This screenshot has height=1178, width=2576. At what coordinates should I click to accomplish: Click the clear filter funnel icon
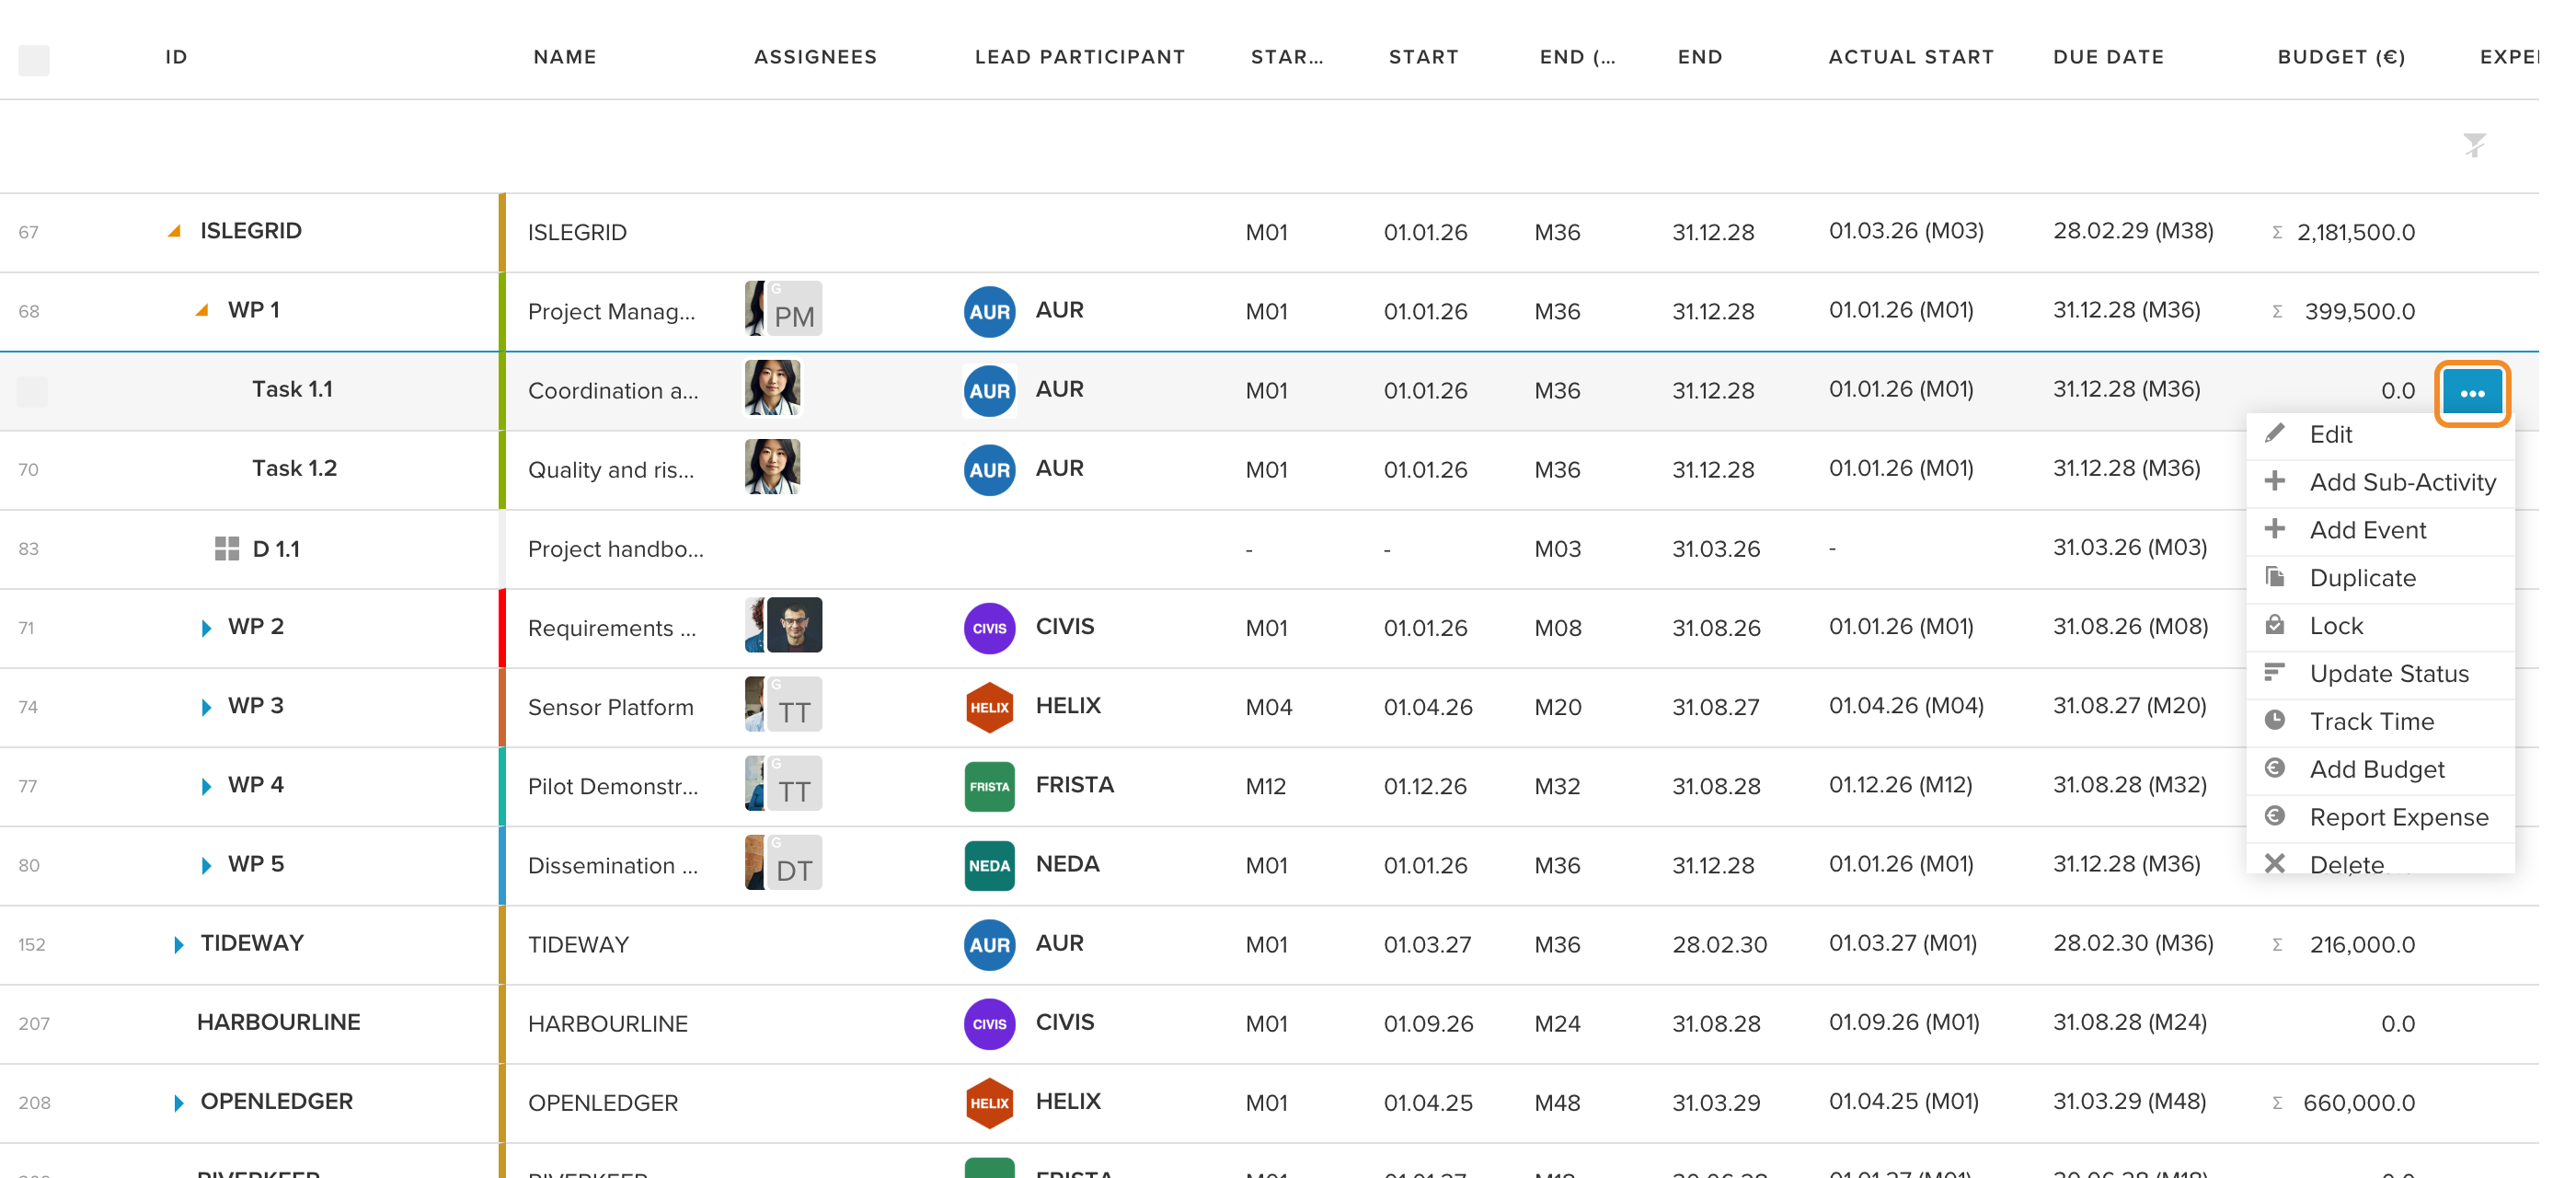2474,146
